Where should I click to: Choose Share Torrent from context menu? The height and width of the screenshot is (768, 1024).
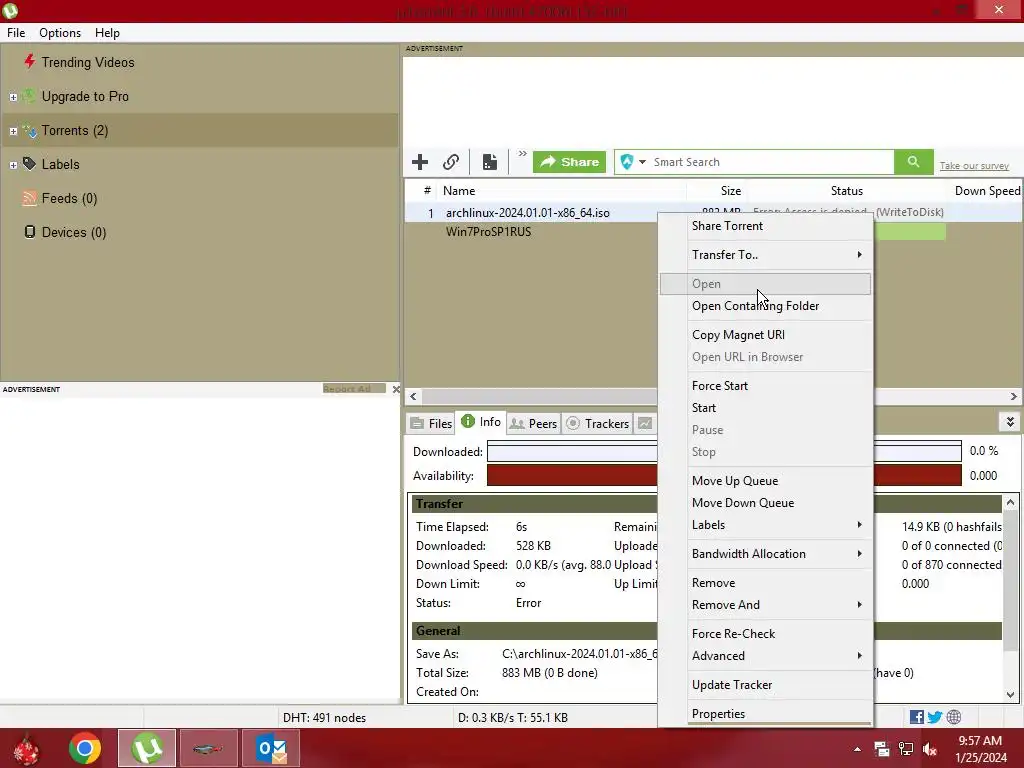coord(765,226)
